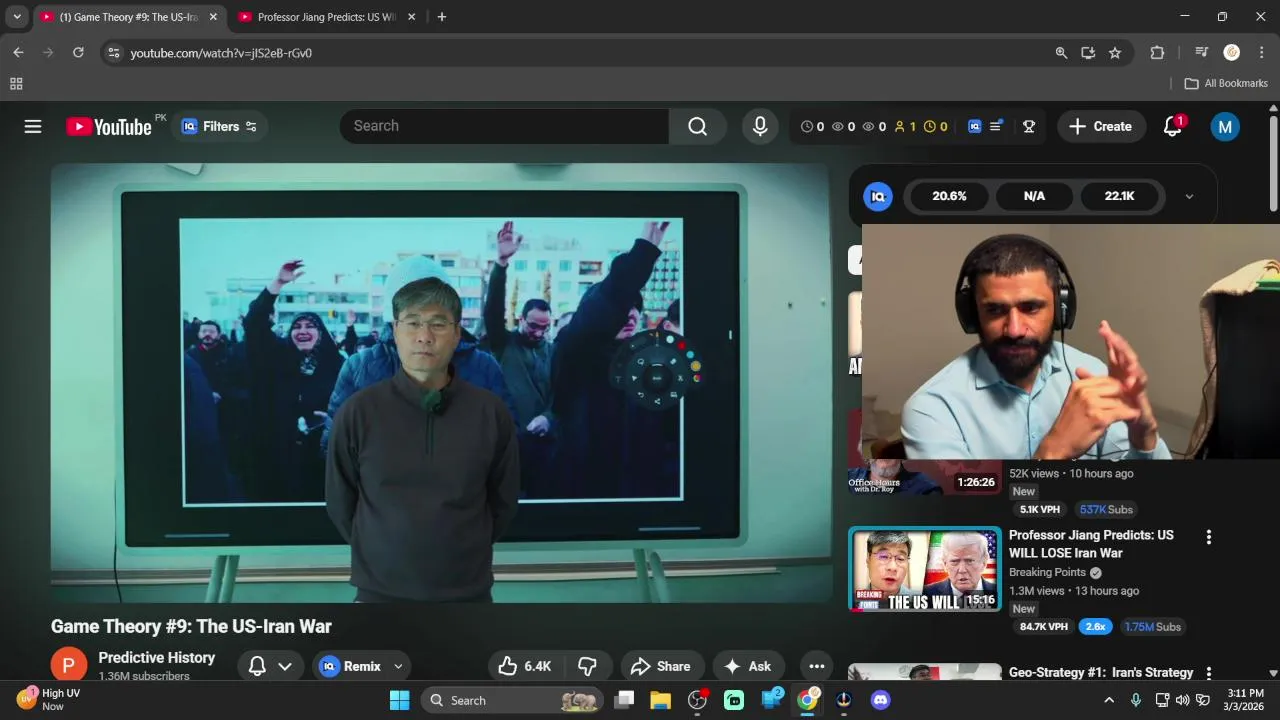Bookmark this page with star icon

click(1115, 53)
